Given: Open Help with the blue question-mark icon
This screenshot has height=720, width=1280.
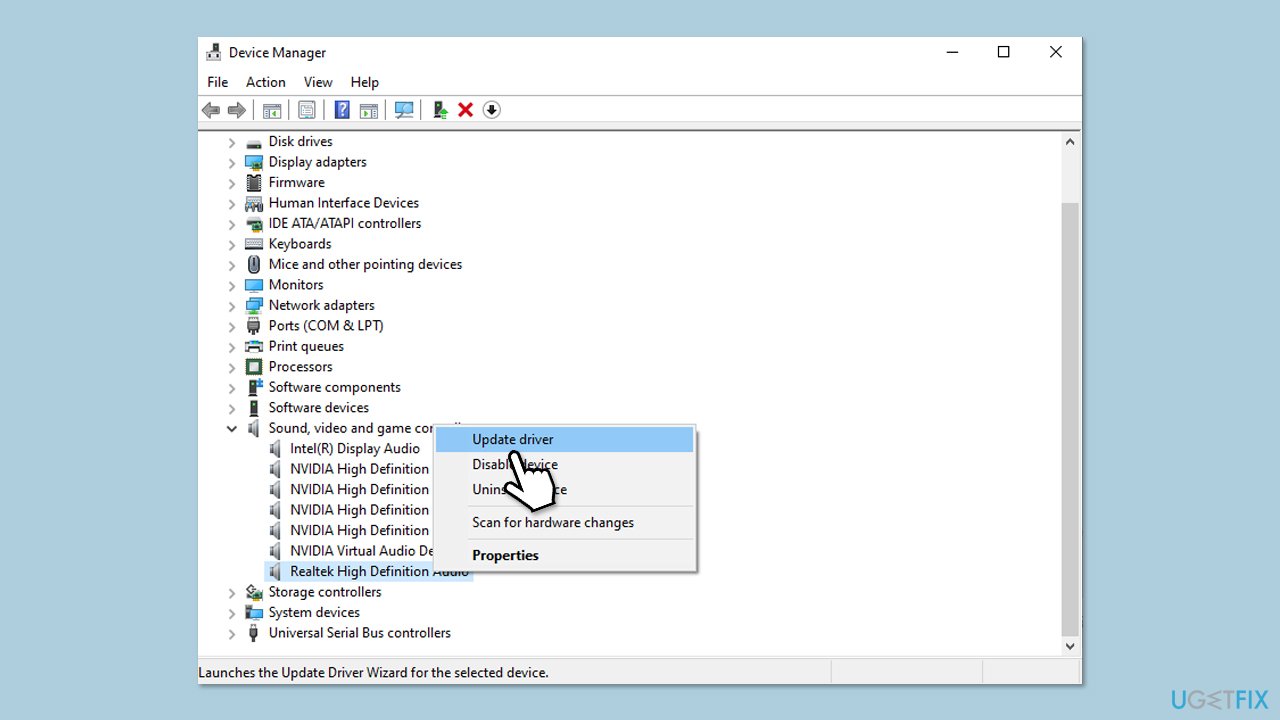Looking at the screenshot, I should click(342, 110).
